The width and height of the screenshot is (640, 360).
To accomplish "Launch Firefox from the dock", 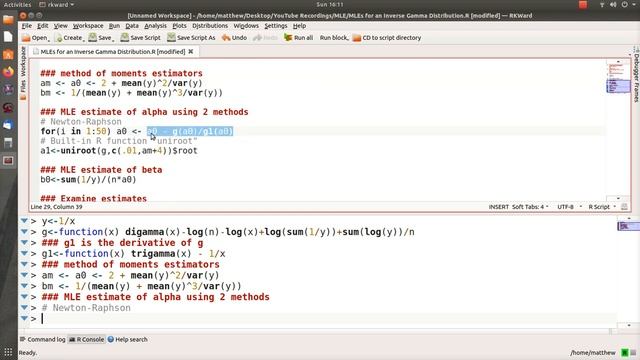I will coord(8,72).
